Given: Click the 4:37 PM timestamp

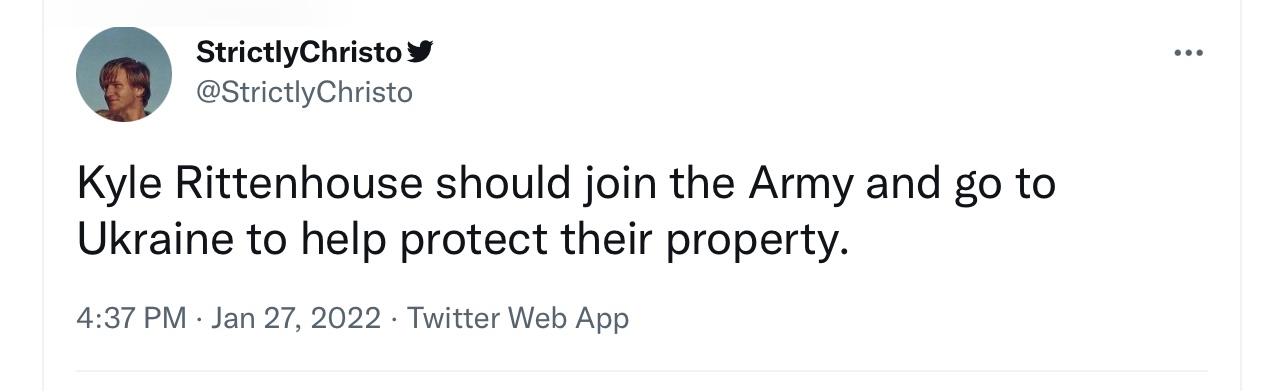Looking at the screenshot, I should tap(132, 319).
